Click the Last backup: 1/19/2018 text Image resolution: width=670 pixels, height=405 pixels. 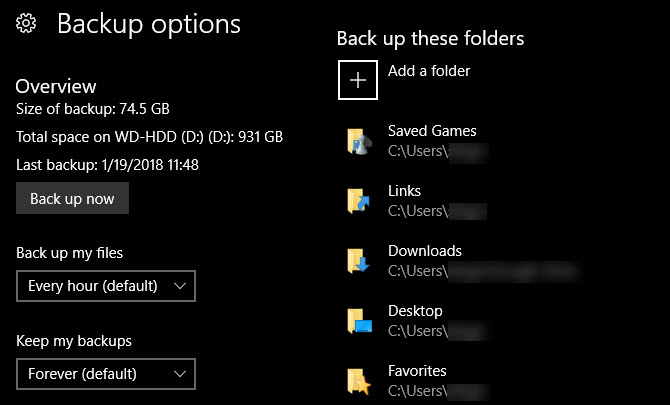pyautogui.click(x=107, y=165)
